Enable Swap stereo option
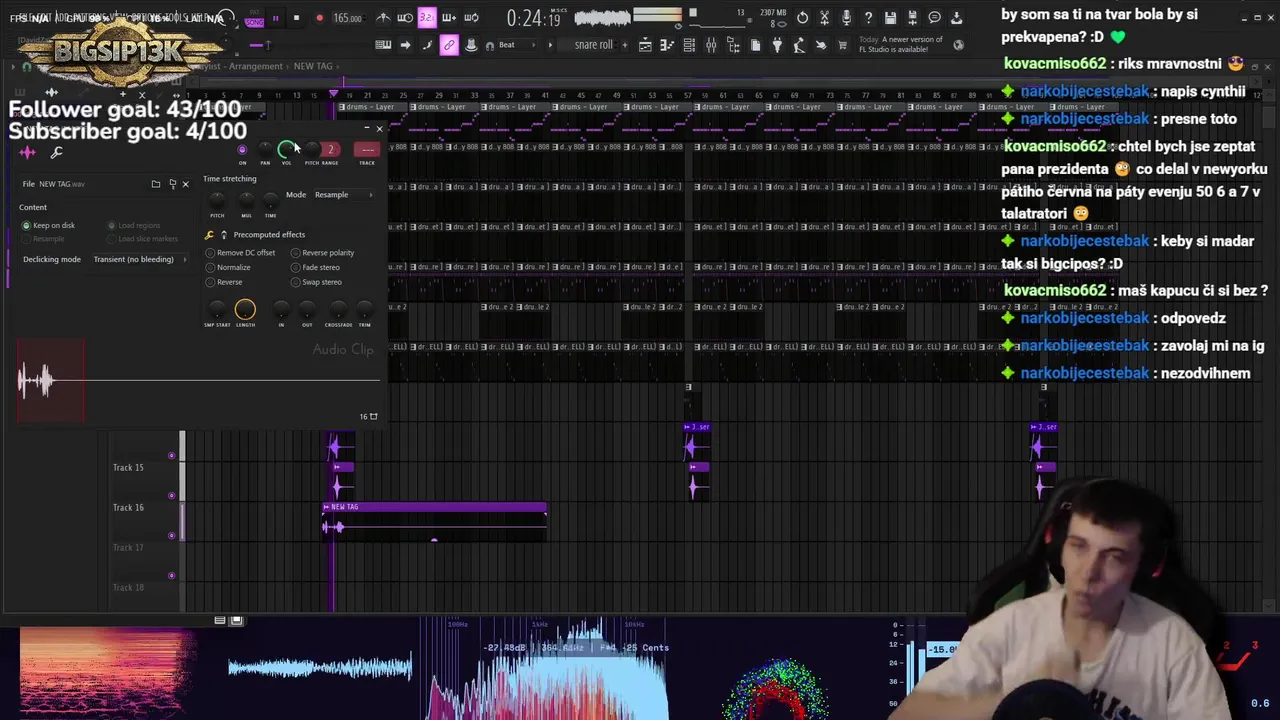 tap(316, 282)
